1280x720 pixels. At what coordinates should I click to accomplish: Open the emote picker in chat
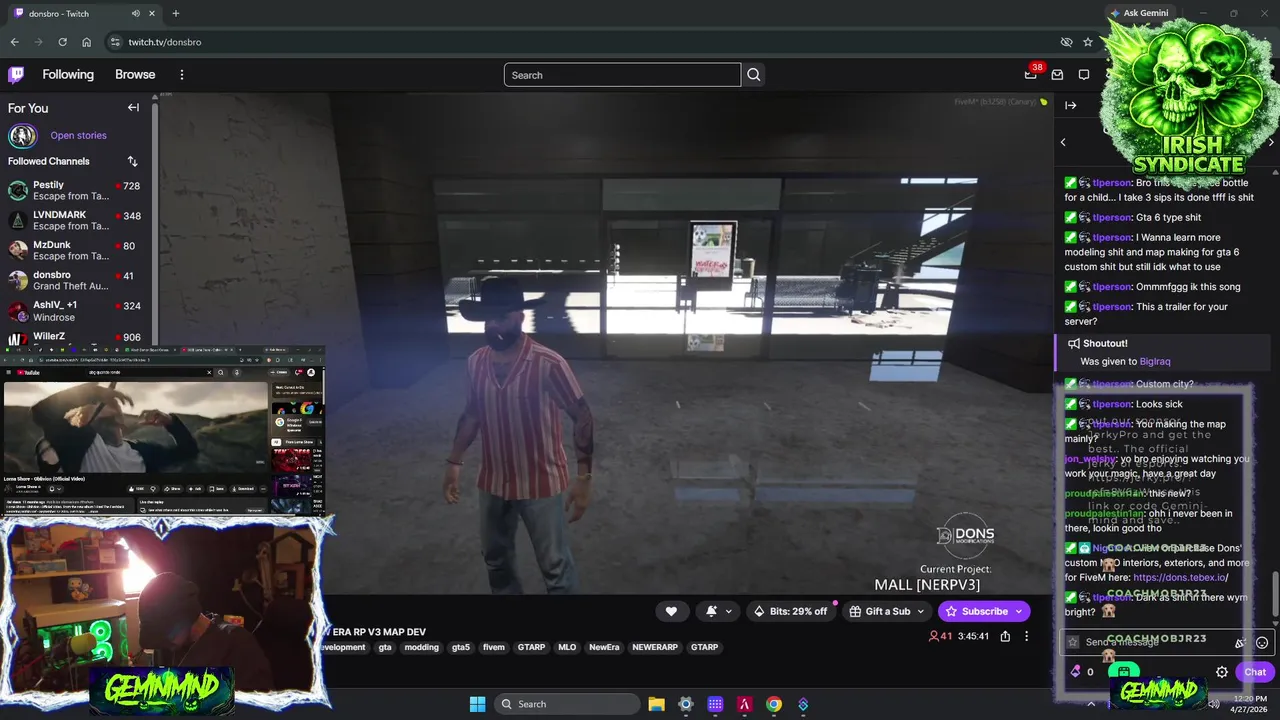1262,643
